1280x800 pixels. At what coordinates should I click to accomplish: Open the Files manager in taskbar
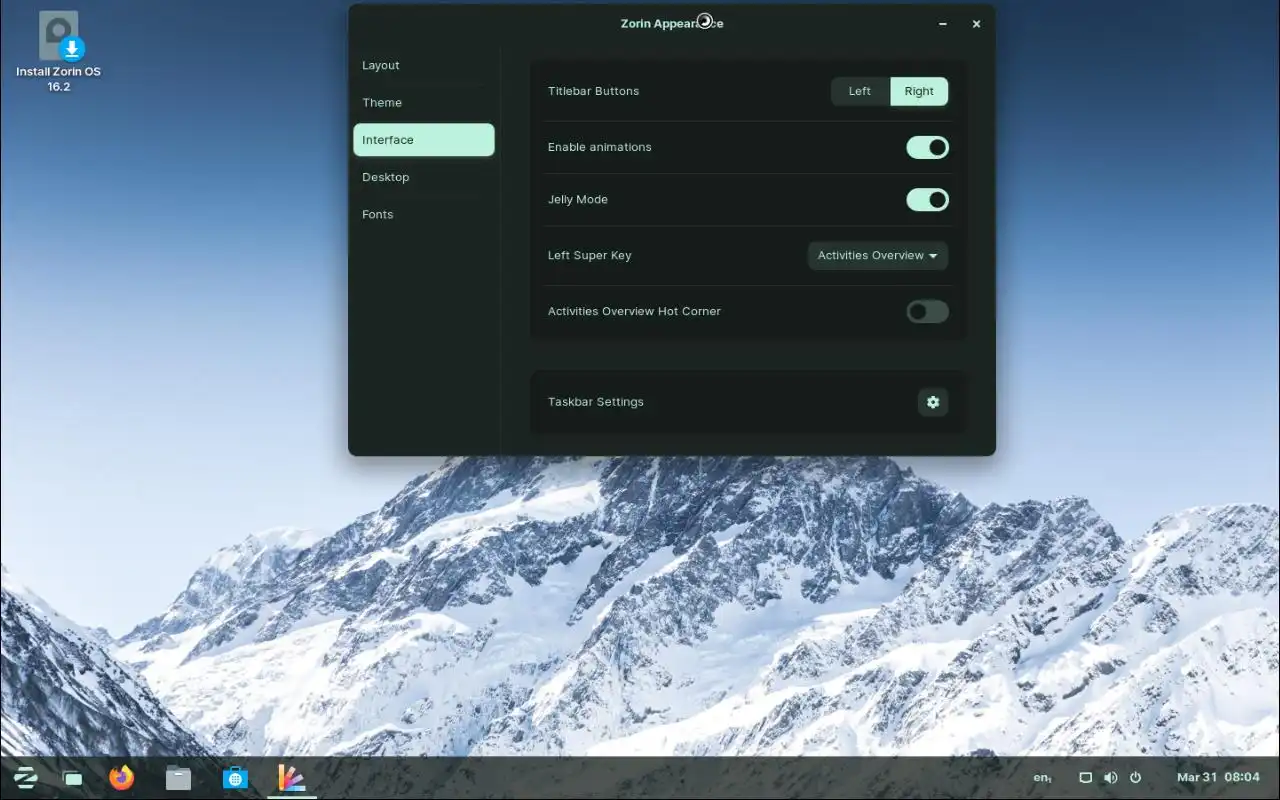click(x=178, y=777)
